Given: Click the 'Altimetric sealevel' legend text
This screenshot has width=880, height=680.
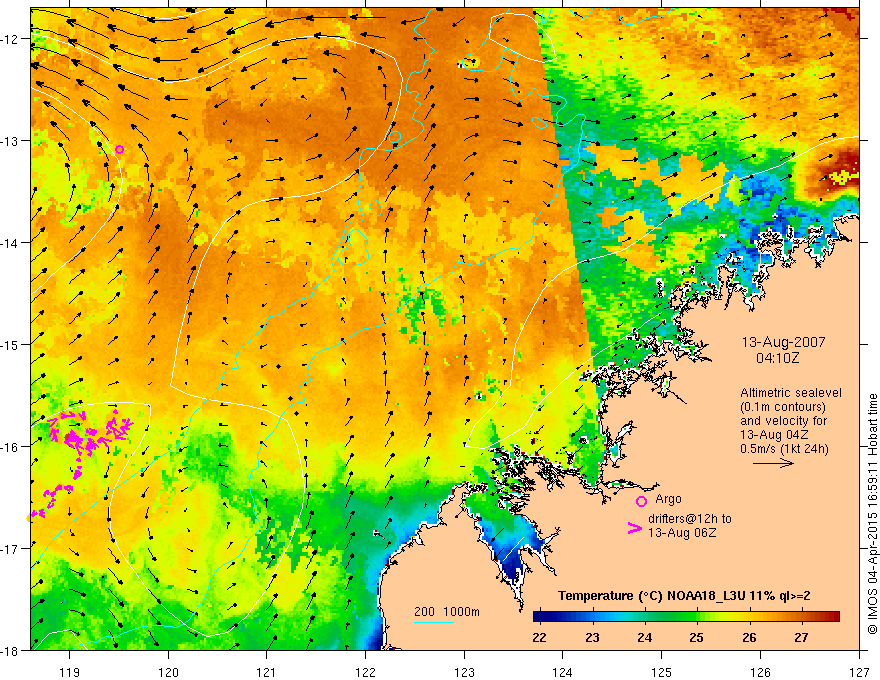Looking at the screenshot, I should click(x=791, y=393).
